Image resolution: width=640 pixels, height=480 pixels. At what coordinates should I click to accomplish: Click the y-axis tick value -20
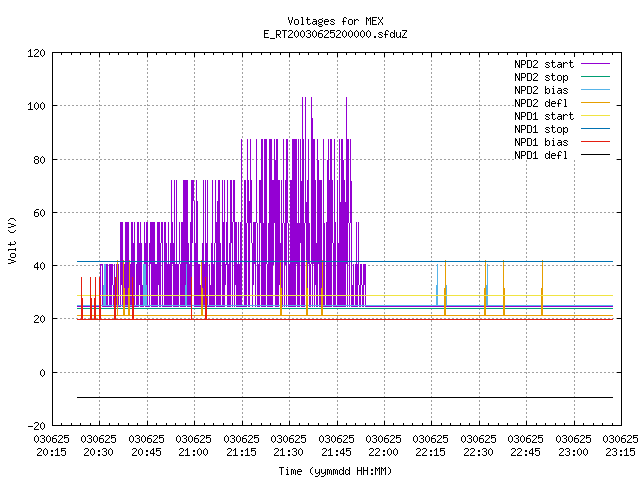coord(36,426)
